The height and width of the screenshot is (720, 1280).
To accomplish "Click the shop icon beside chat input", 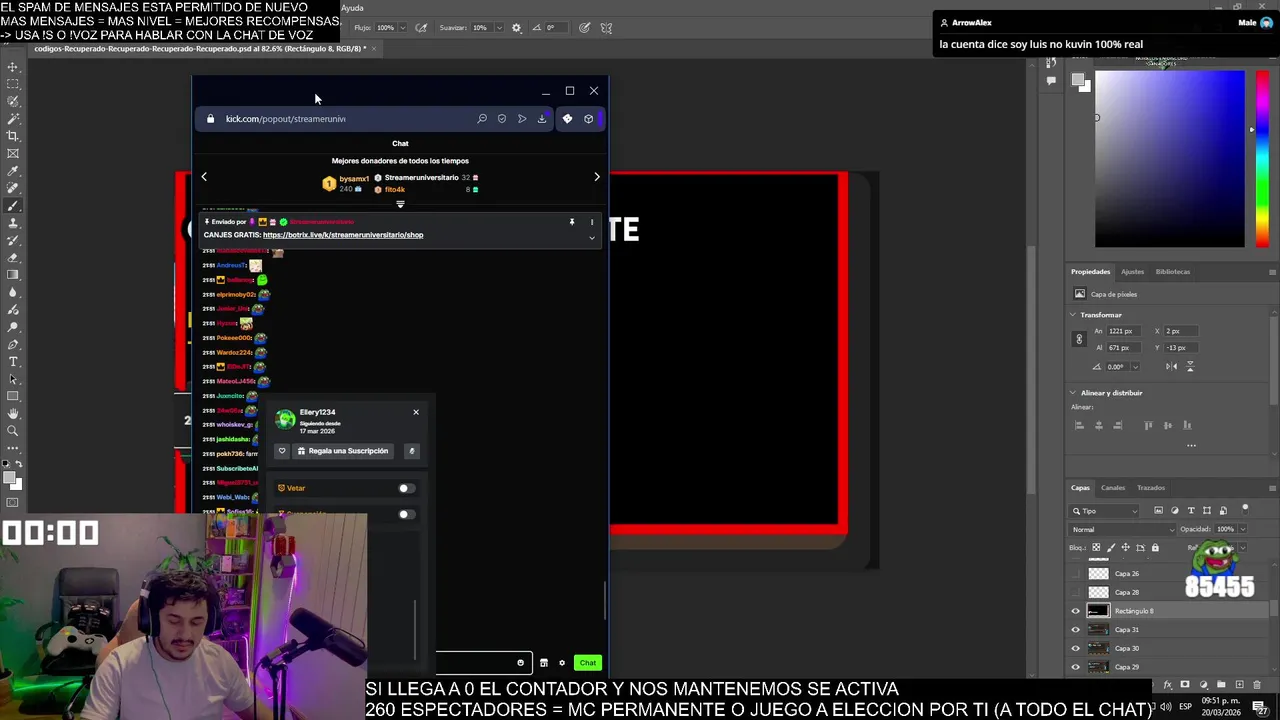I will tap(544, 662).
